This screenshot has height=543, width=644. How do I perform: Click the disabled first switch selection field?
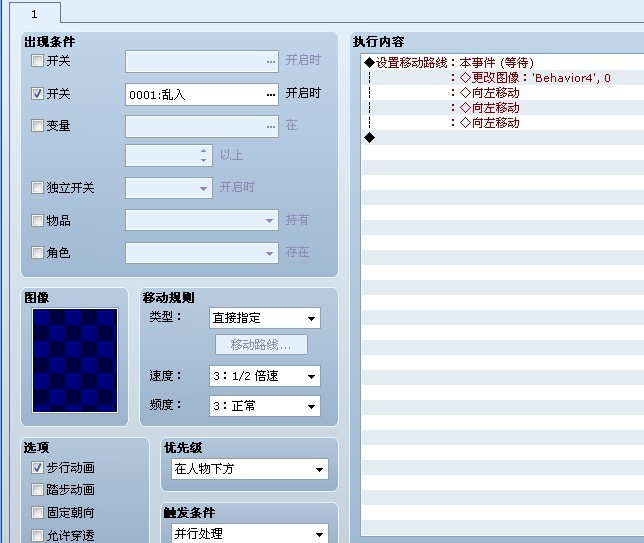(202, 62)
